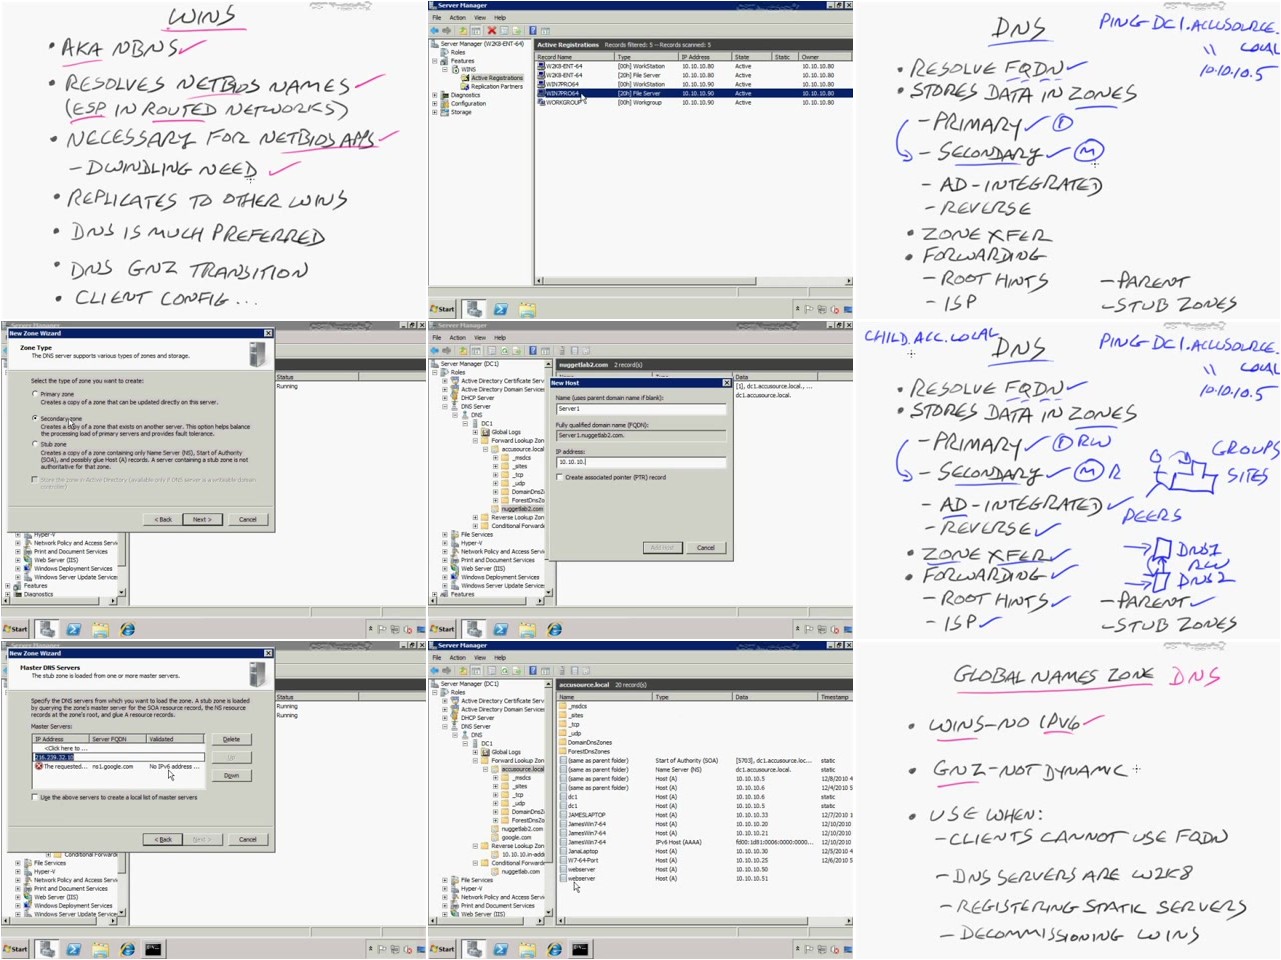Sort by the Record Name column header
Image resolution: width=1281 pixels, height=960 pixels.
(x=575, y=57)
